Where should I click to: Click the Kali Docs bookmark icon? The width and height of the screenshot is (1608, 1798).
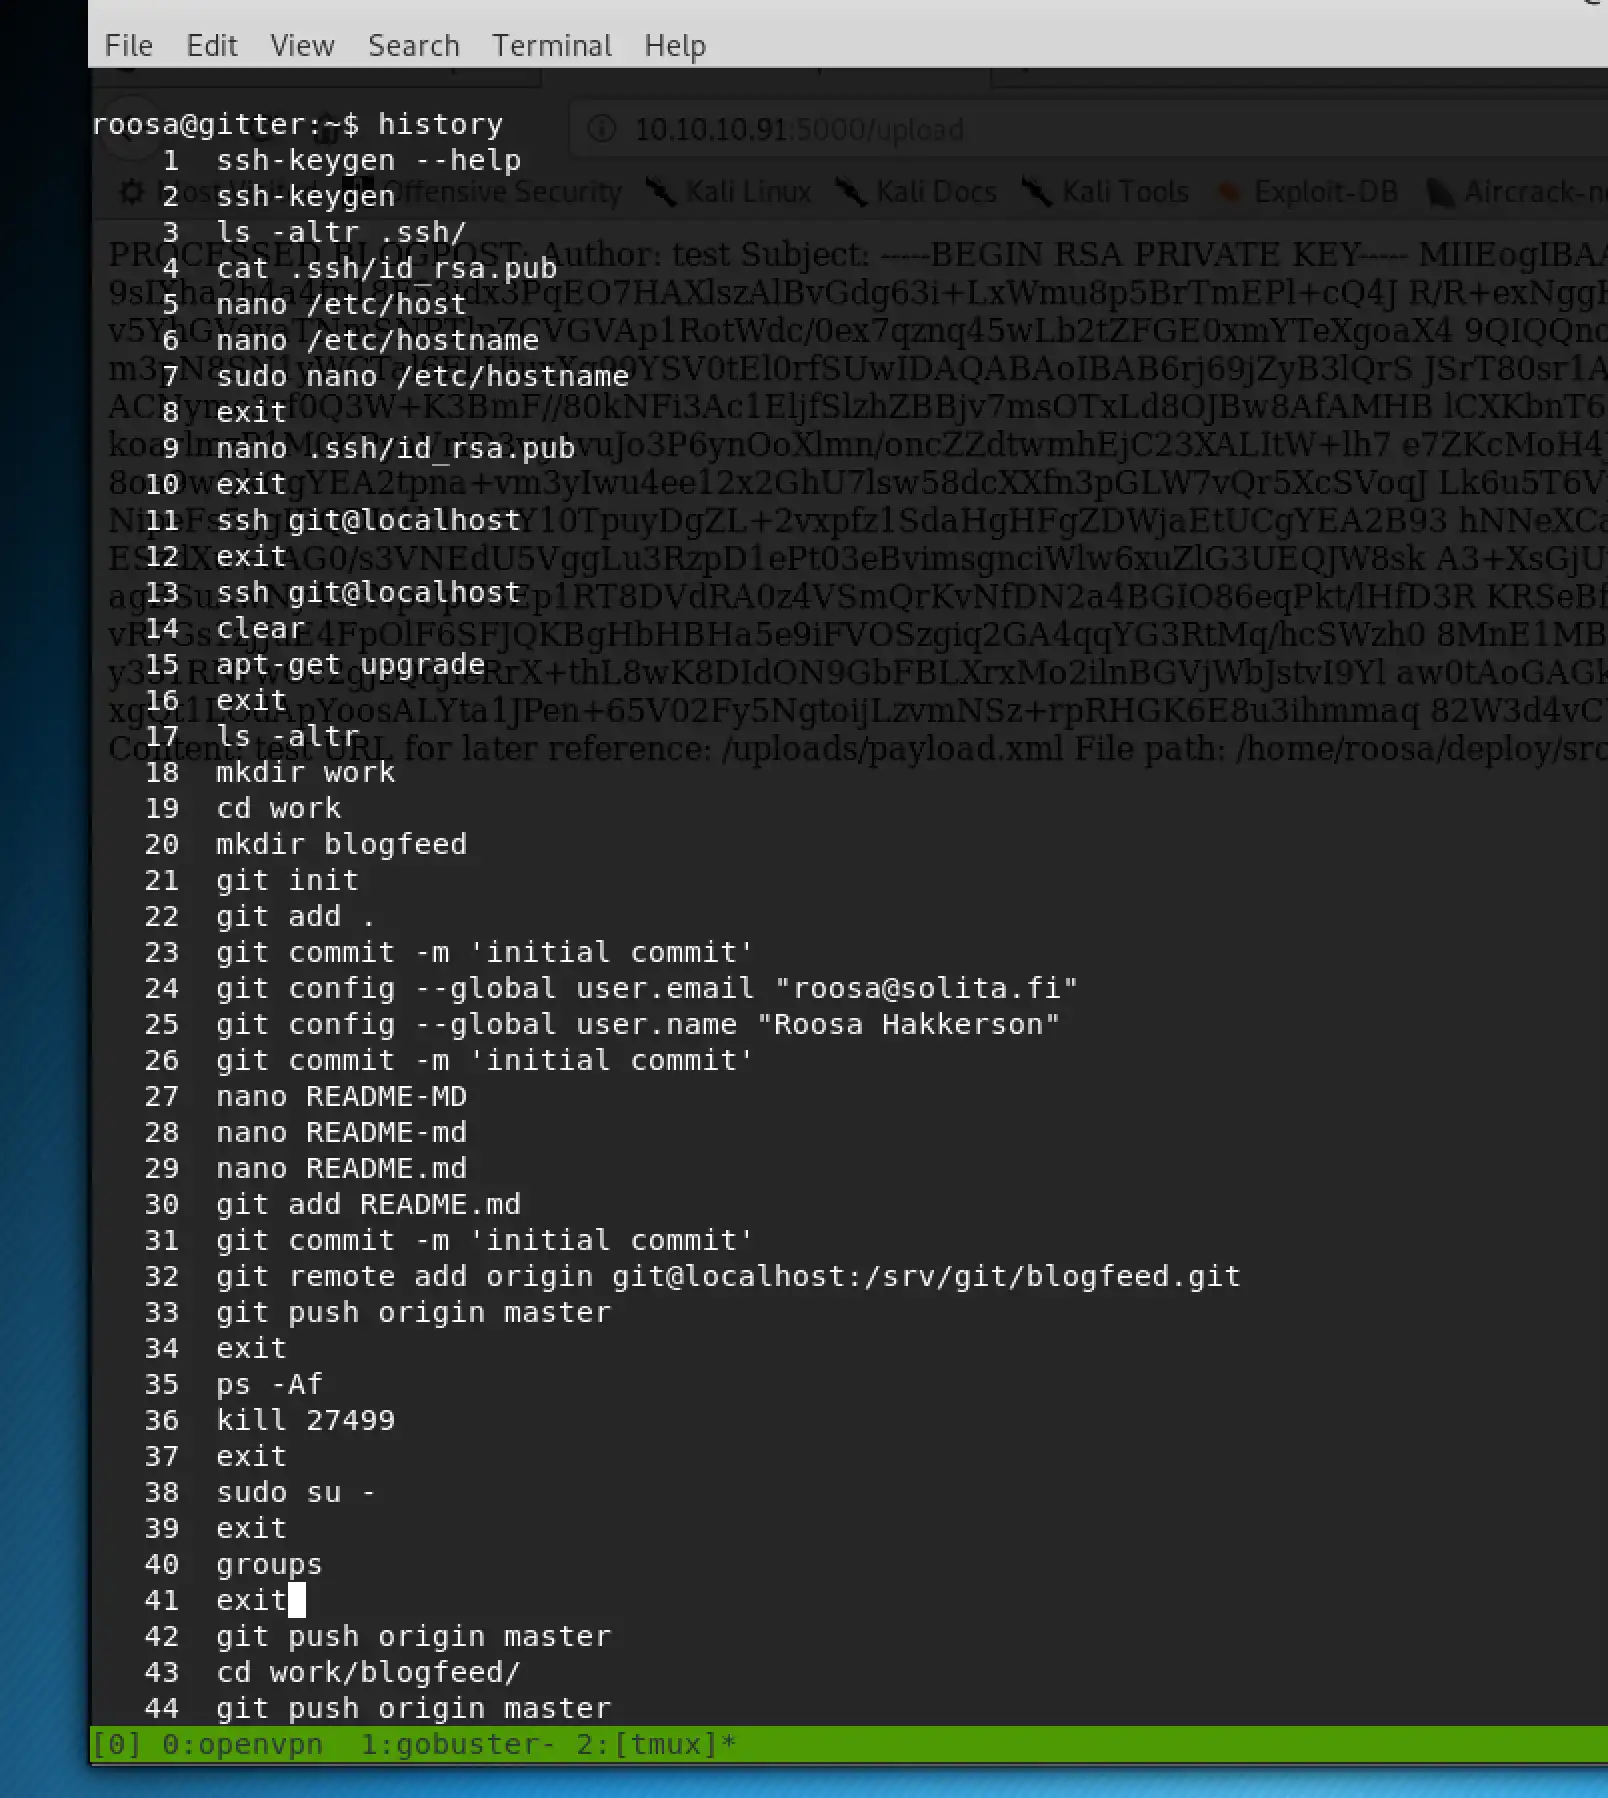click(x=851, y=192)
